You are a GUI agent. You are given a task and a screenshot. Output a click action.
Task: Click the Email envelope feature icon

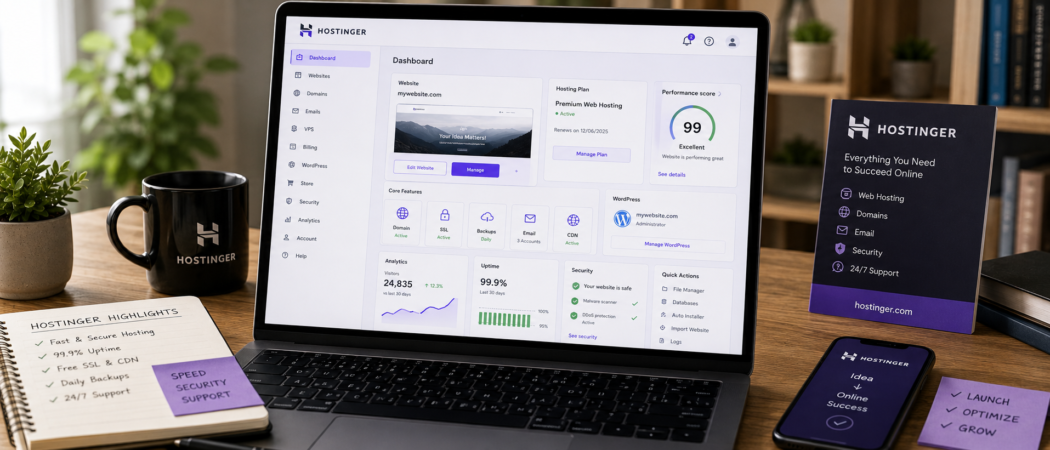530,218
